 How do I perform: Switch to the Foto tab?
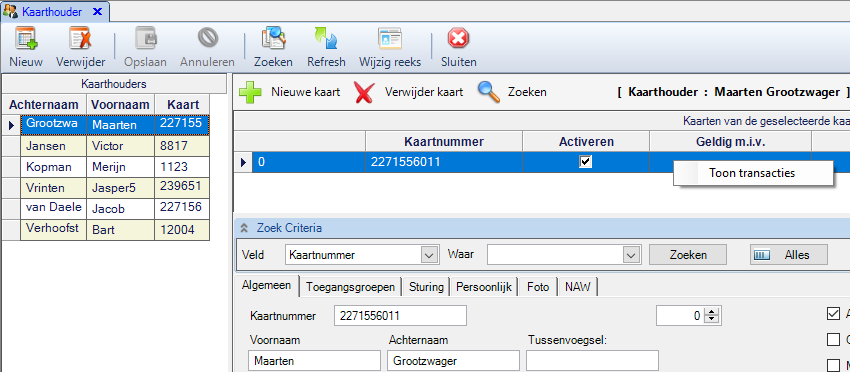pyautogui.click(x=538, y=287)
